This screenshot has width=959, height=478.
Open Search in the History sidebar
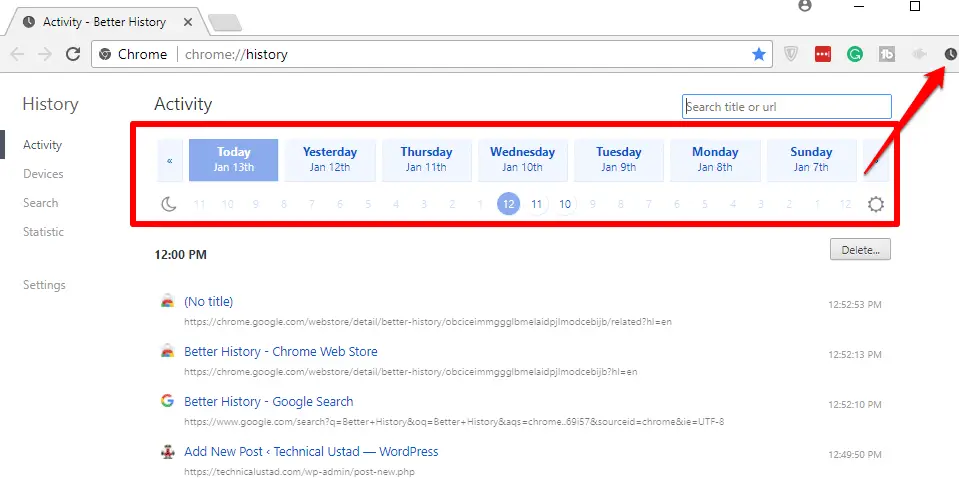click(40, 202)
